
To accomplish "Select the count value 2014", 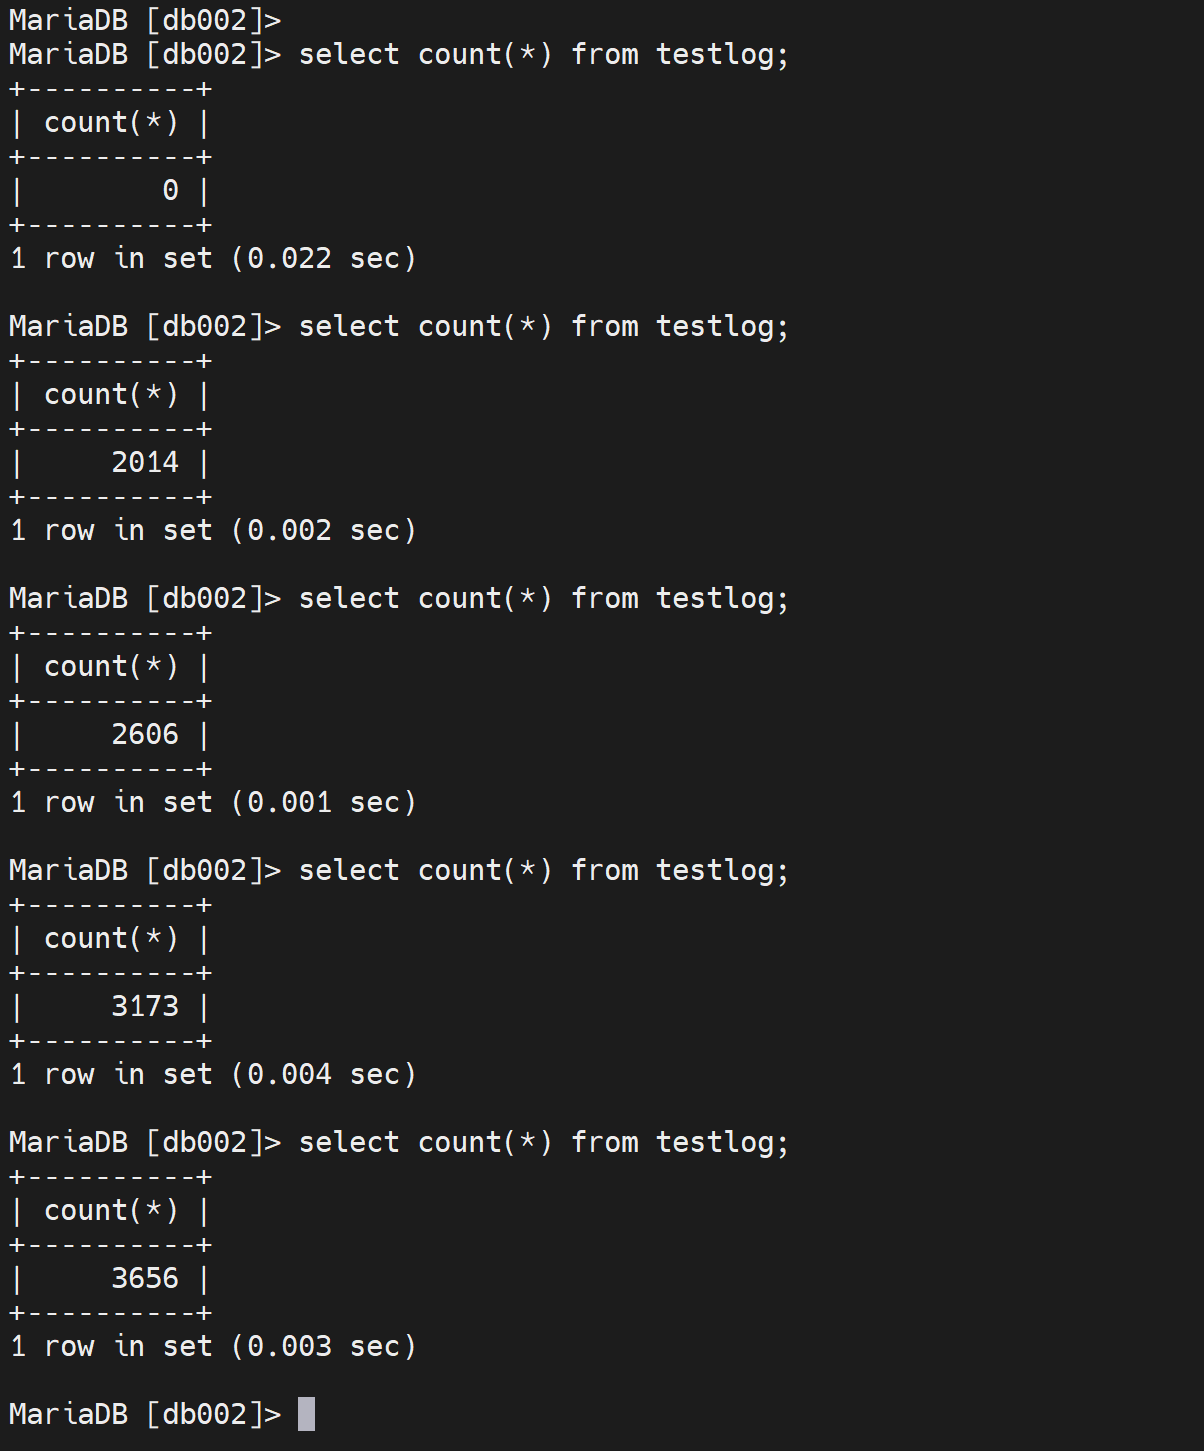I will click(x=145, y=462).
